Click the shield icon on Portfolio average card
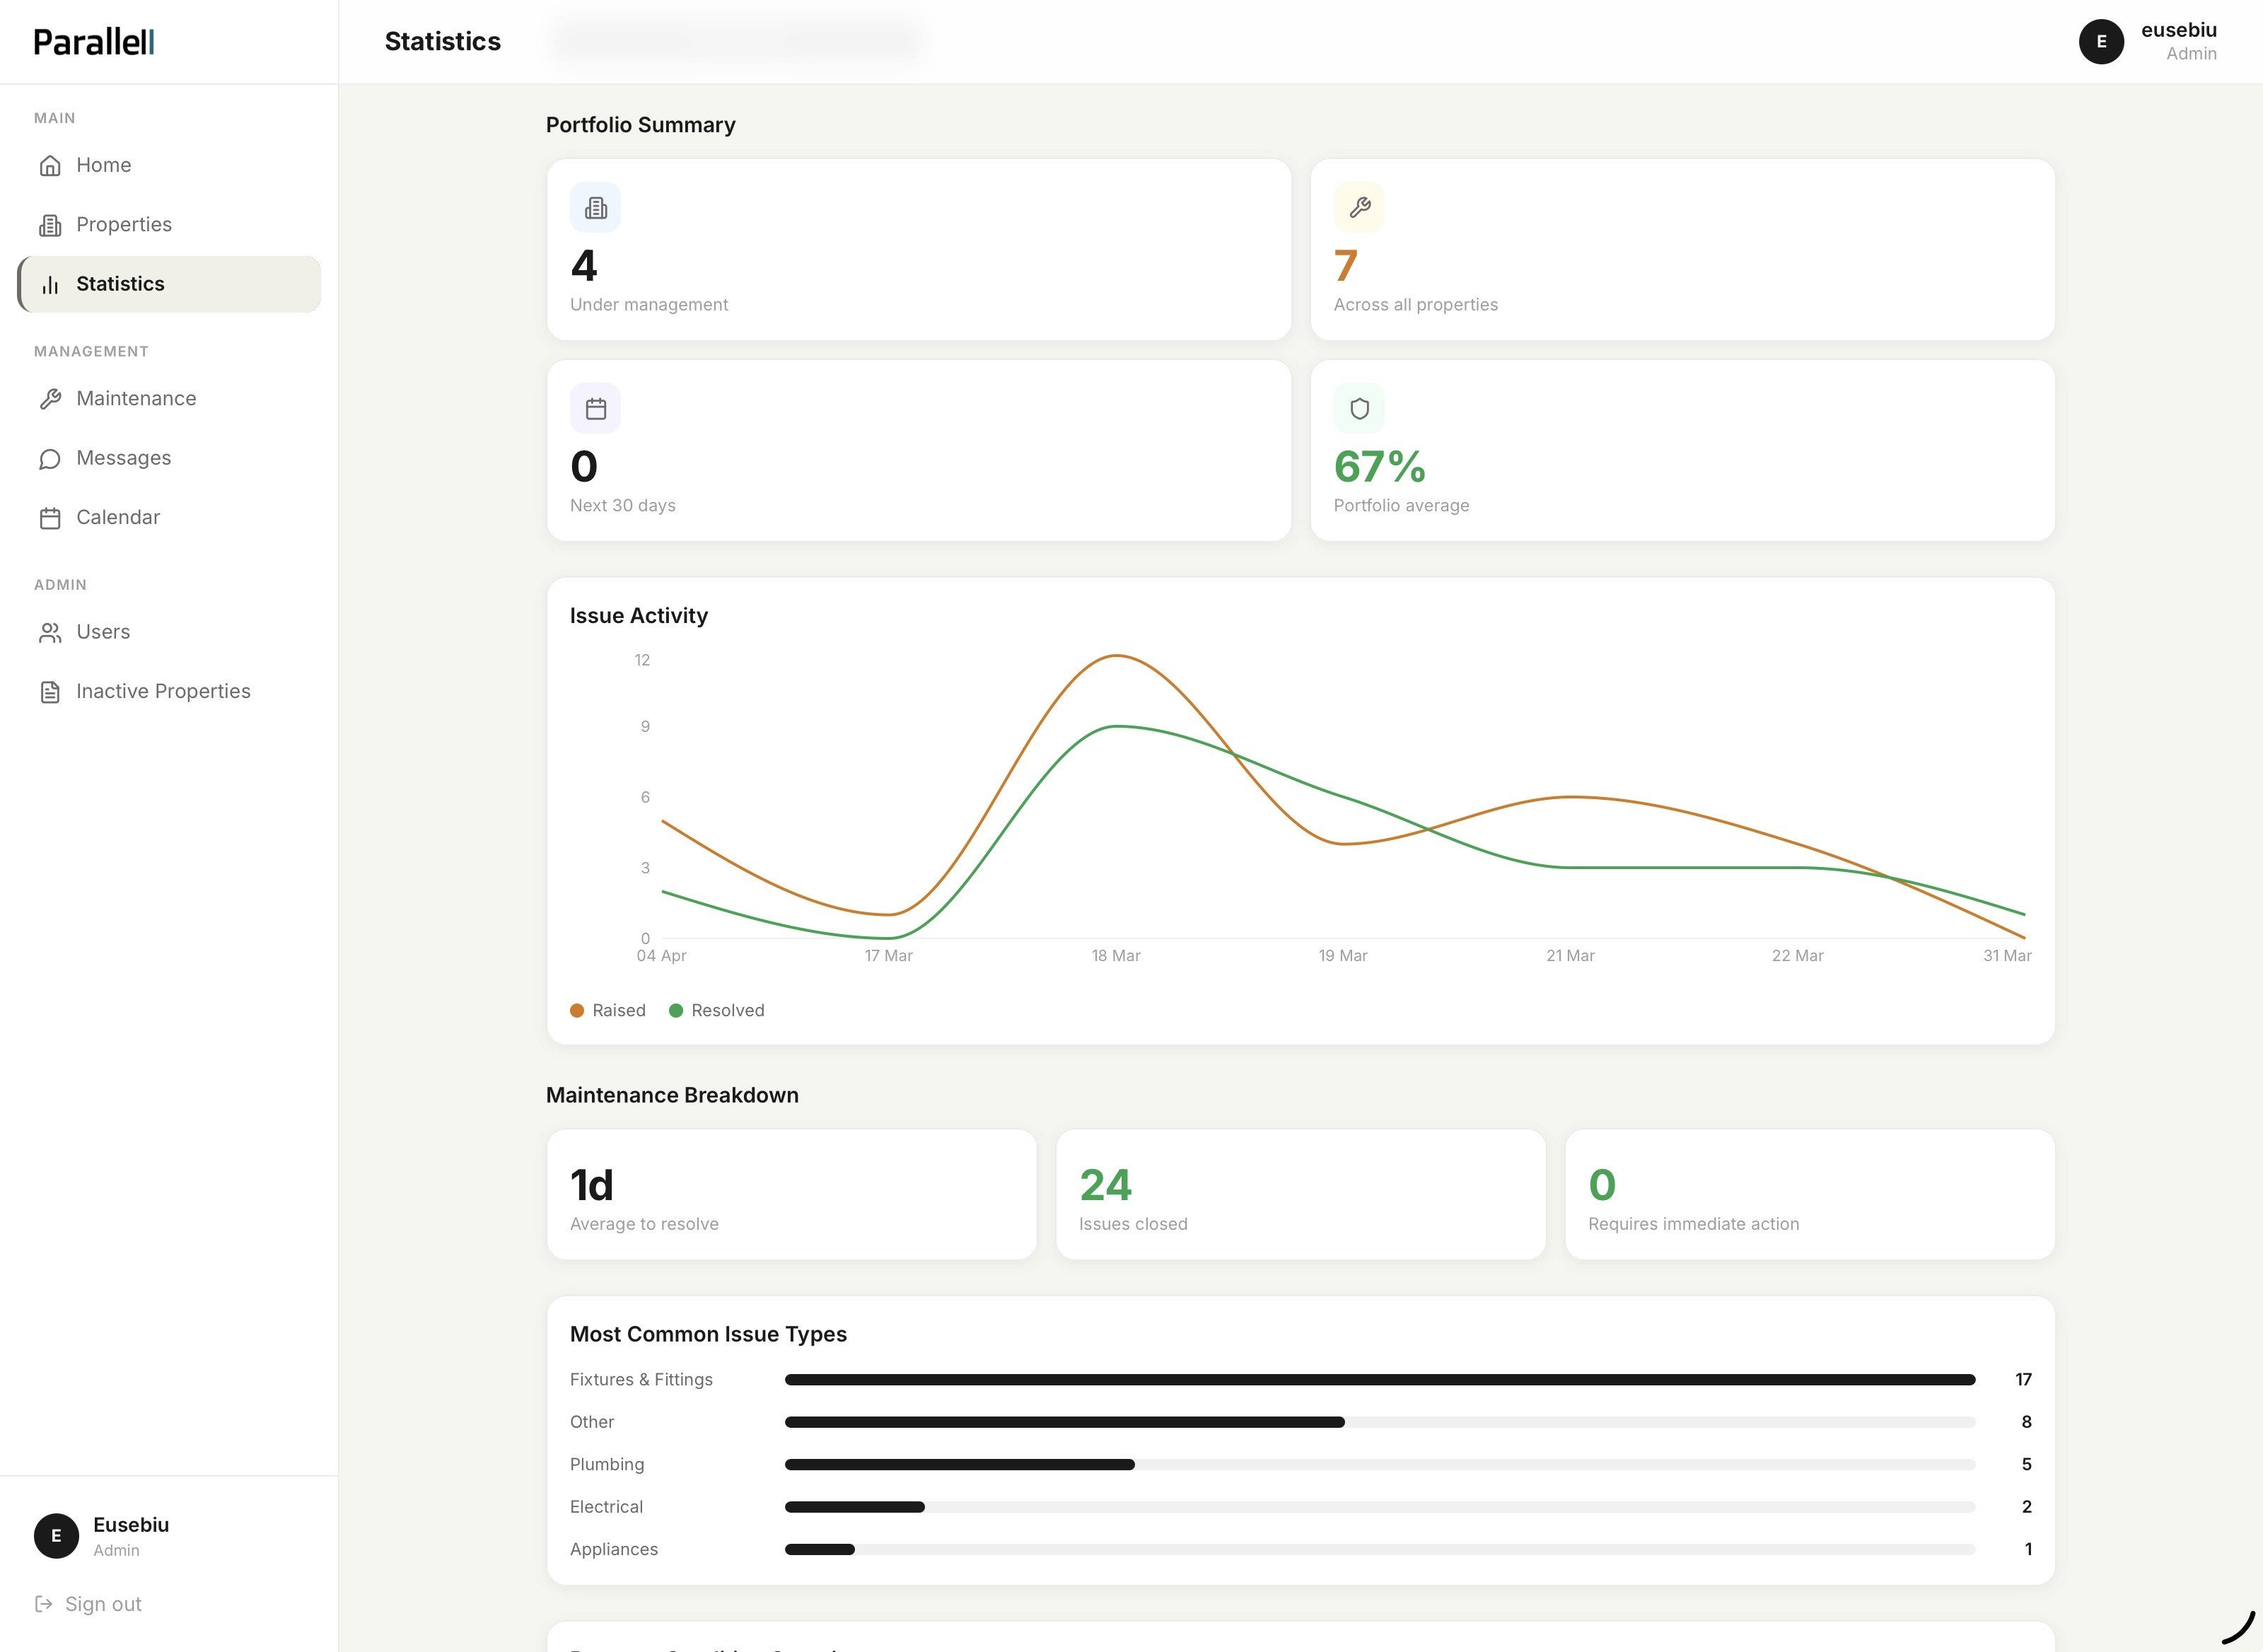Screen dimensions: 2263x1652 click(x=1359, y=408)
